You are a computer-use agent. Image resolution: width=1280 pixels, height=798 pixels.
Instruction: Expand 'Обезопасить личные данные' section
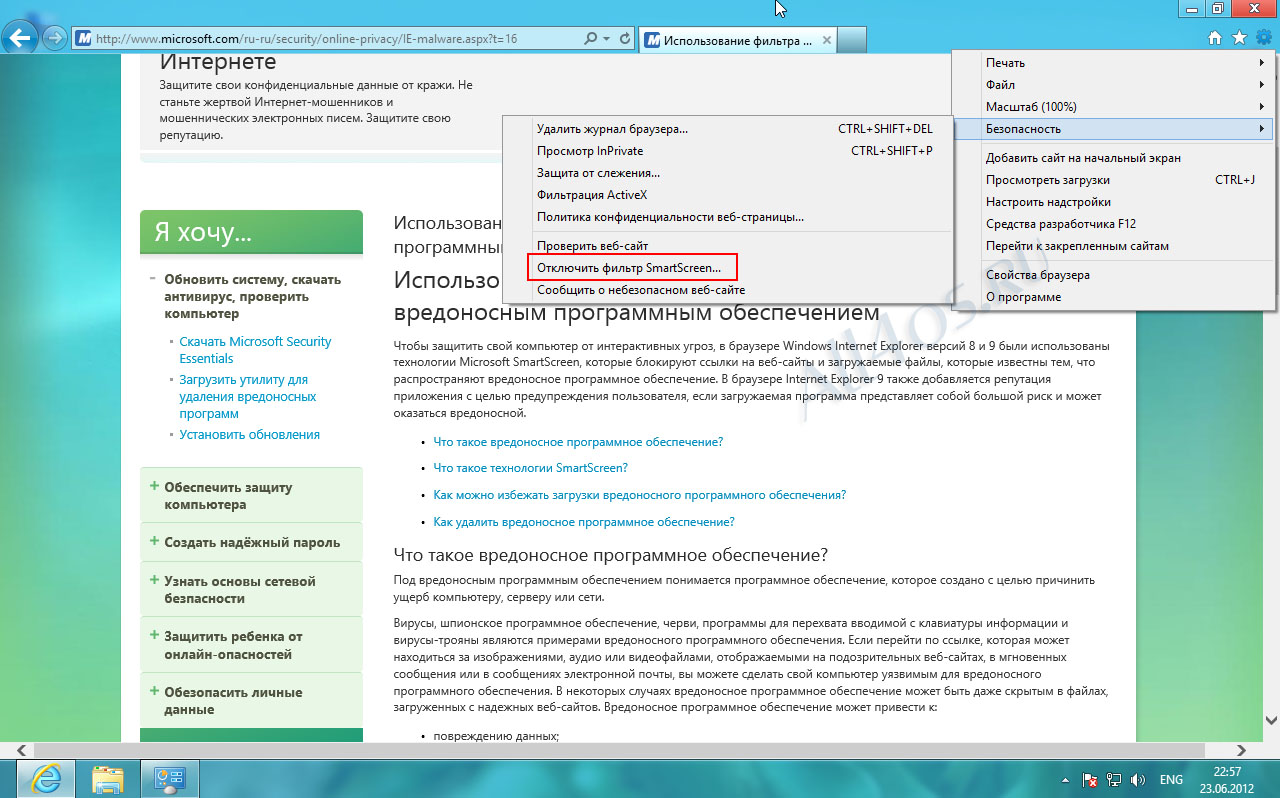point(153,691)
